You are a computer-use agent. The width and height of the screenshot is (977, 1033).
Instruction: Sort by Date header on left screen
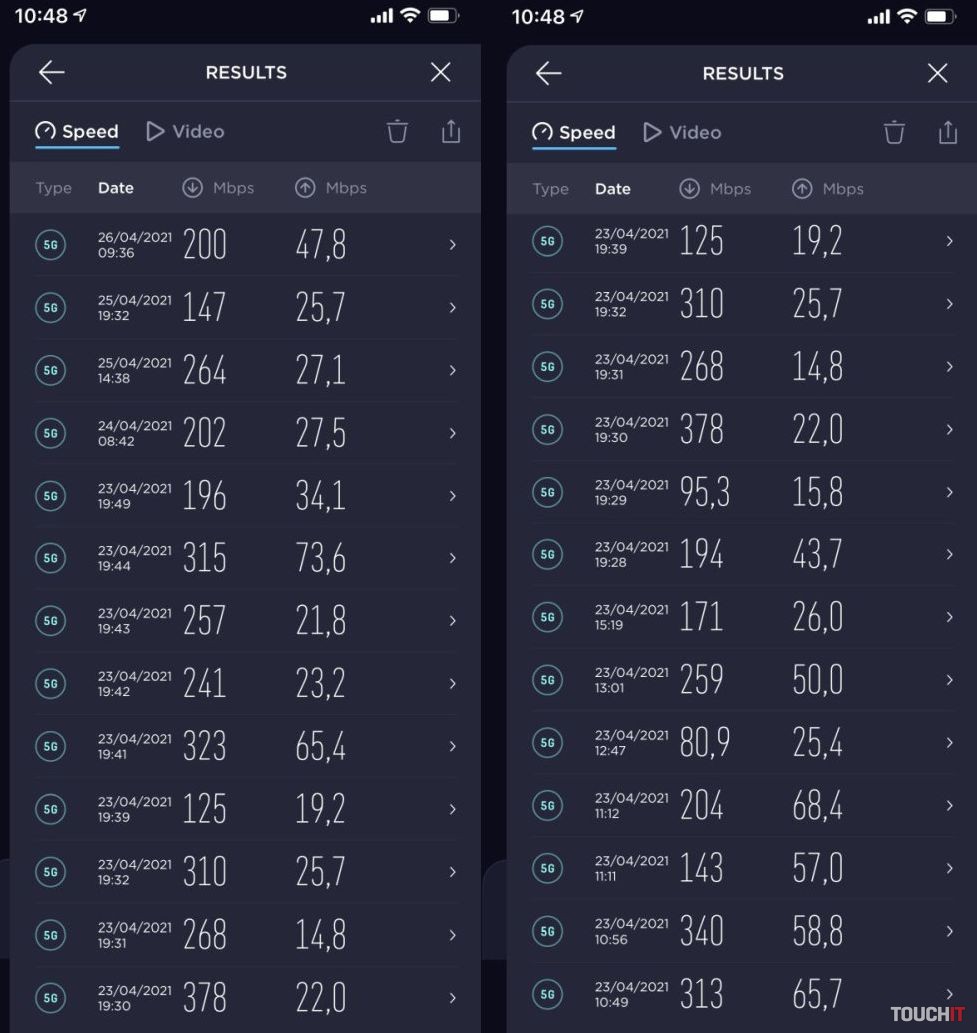(115, 188)
